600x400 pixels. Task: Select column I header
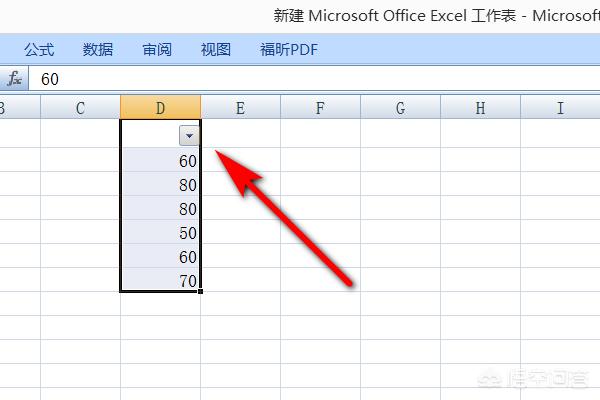point(559,108)
